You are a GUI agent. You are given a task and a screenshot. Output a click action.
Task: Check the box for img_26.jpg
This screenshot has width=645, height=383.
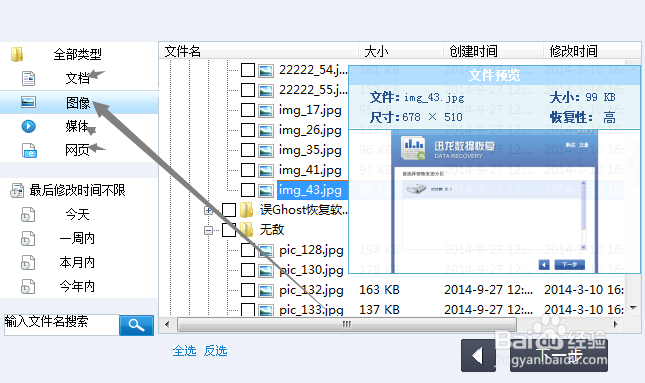click(x=248, y=130)
